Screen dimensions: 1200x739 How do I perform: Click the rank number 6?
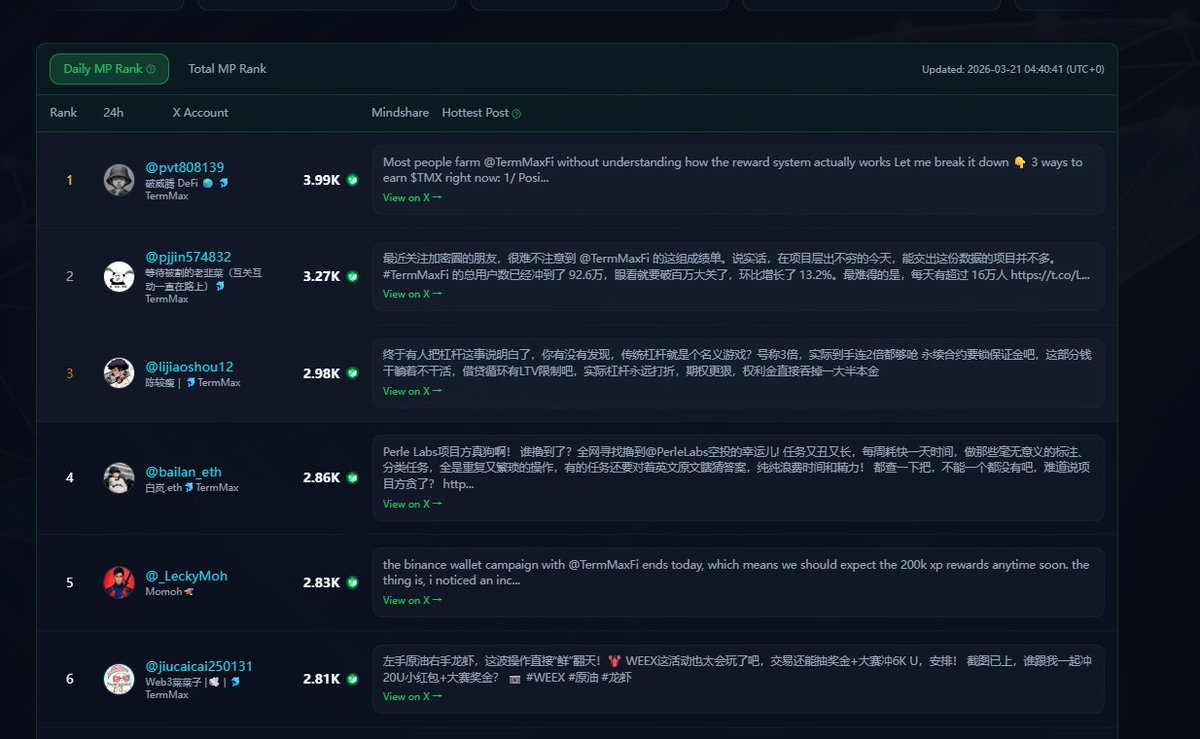click(x=69, y=679)
